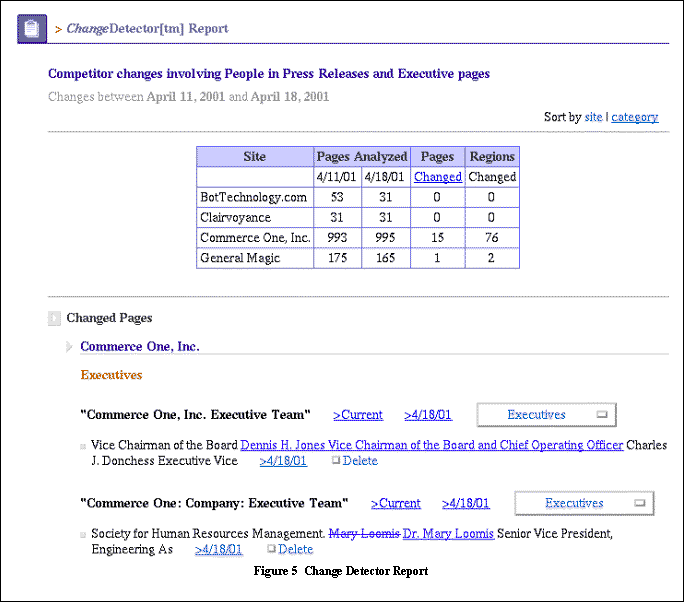The image size is (686, 604).
Task: Click the 53 cell for BotTechnology.com
Action: point(337,197)
